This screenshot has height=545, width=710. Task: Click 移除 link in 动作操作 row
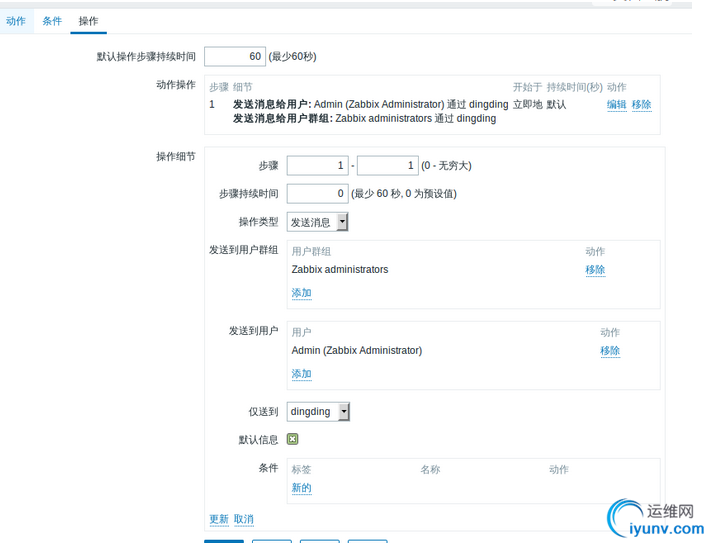pos(641,105)
